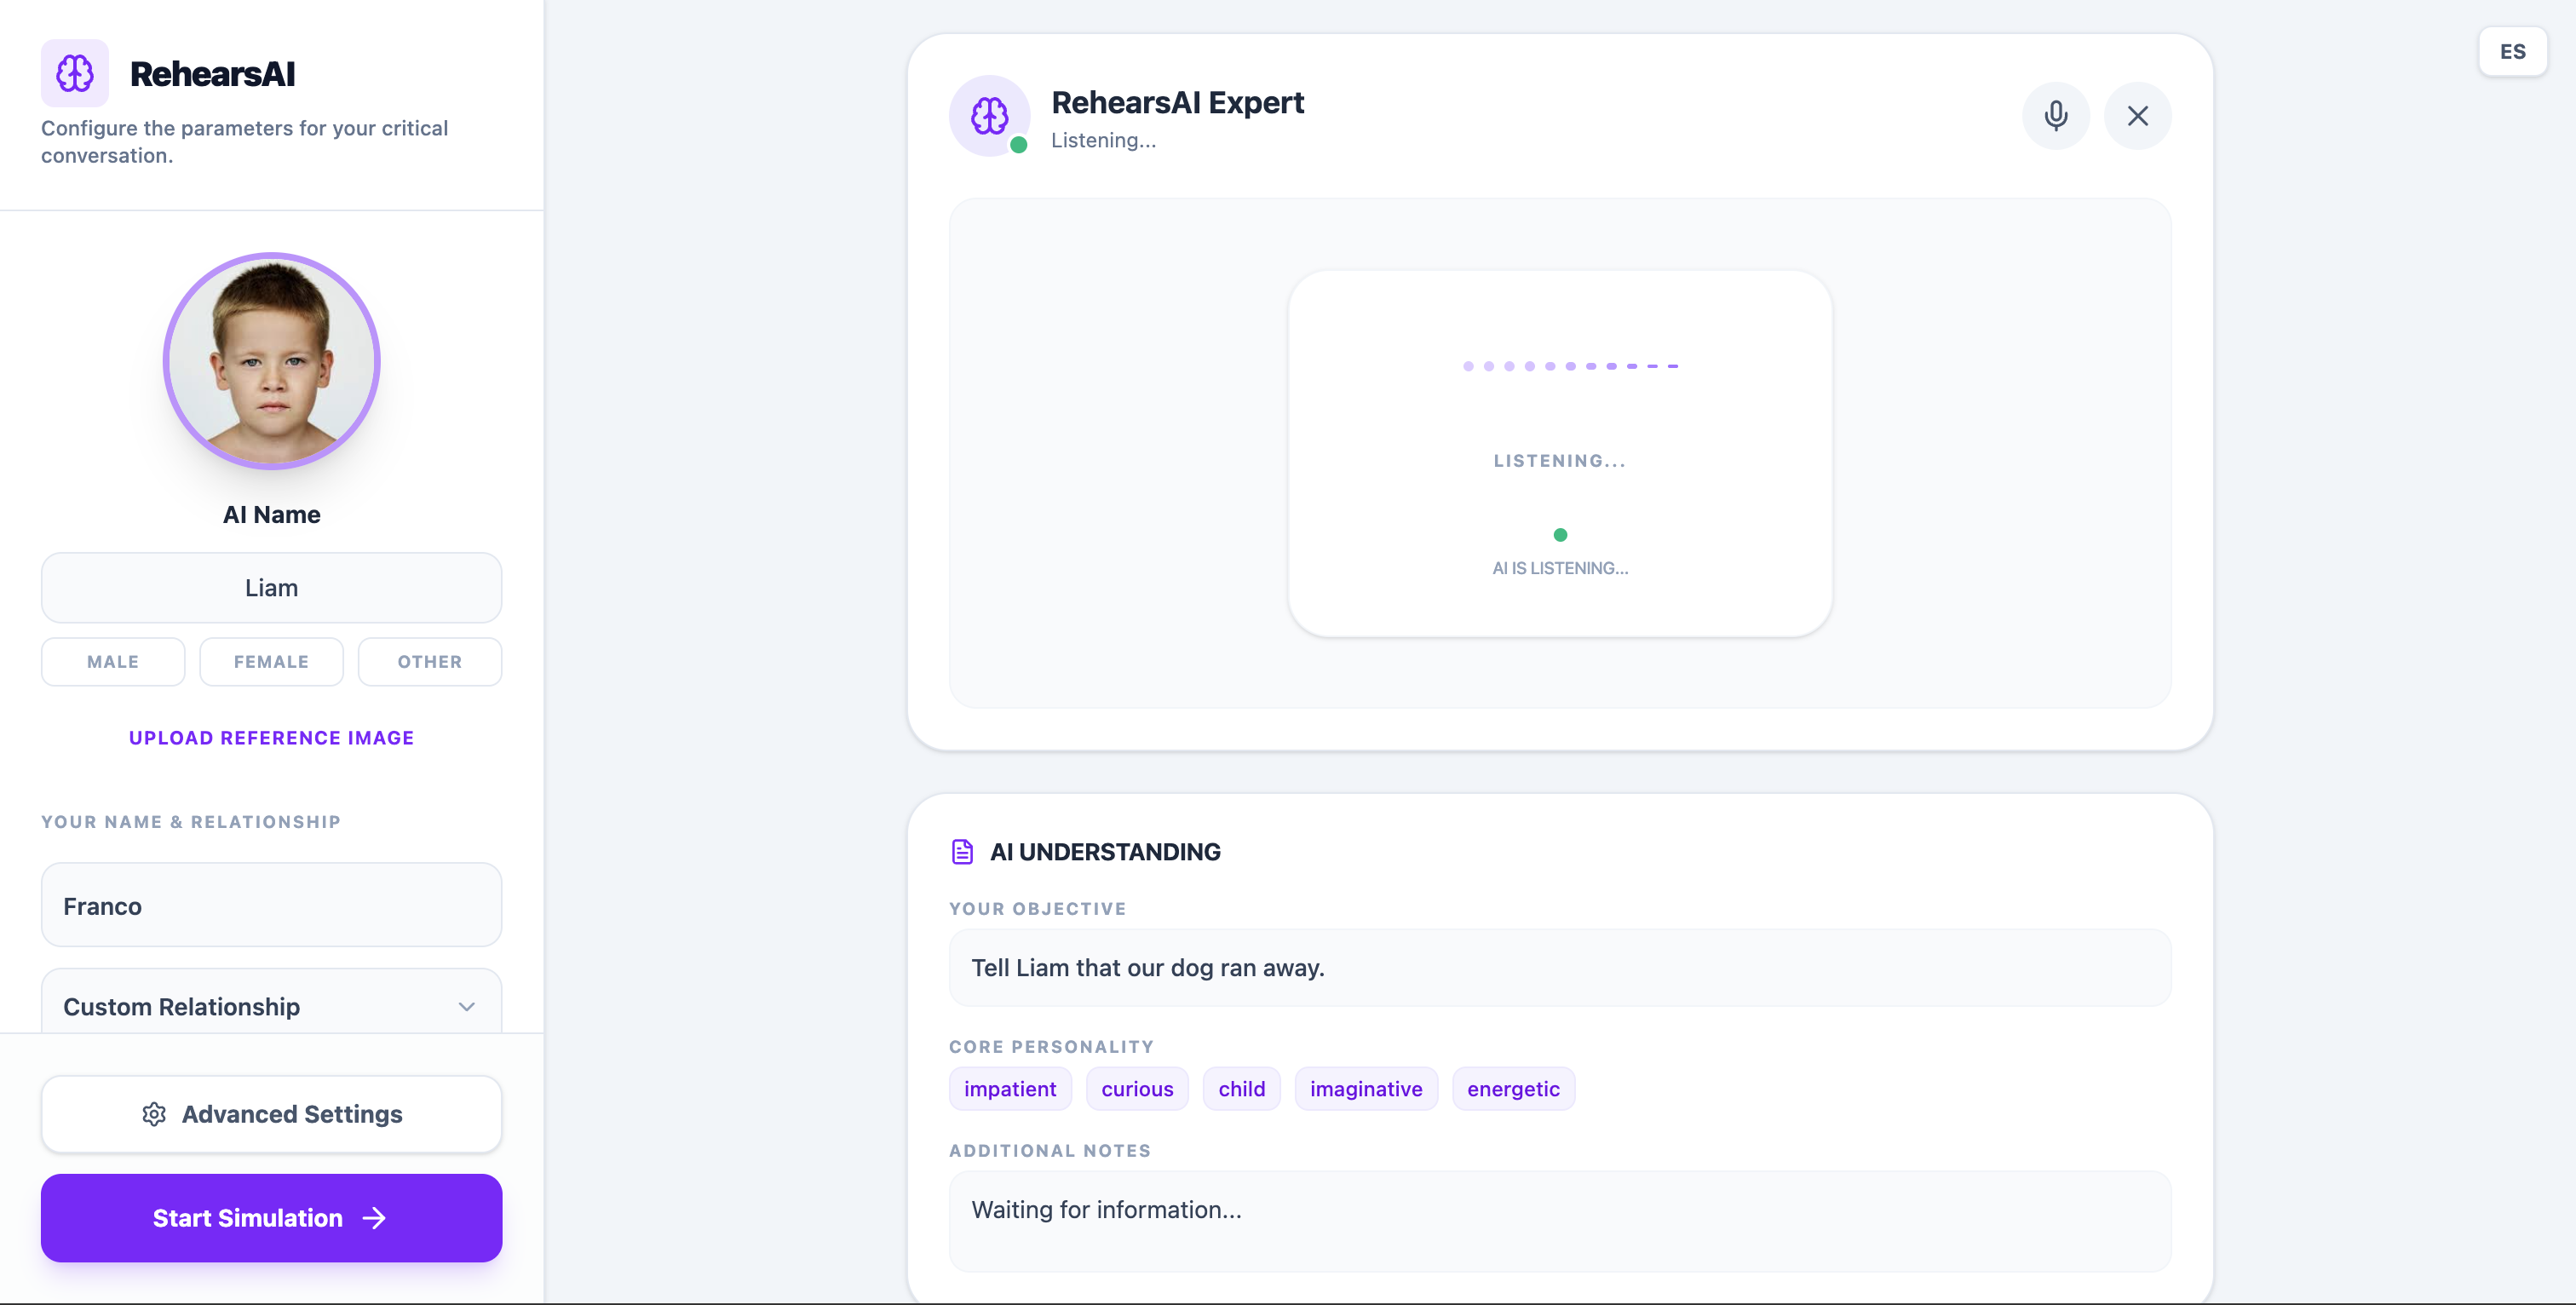Select the MALE gender option
2576x1305 pixels.
[113, 662]
